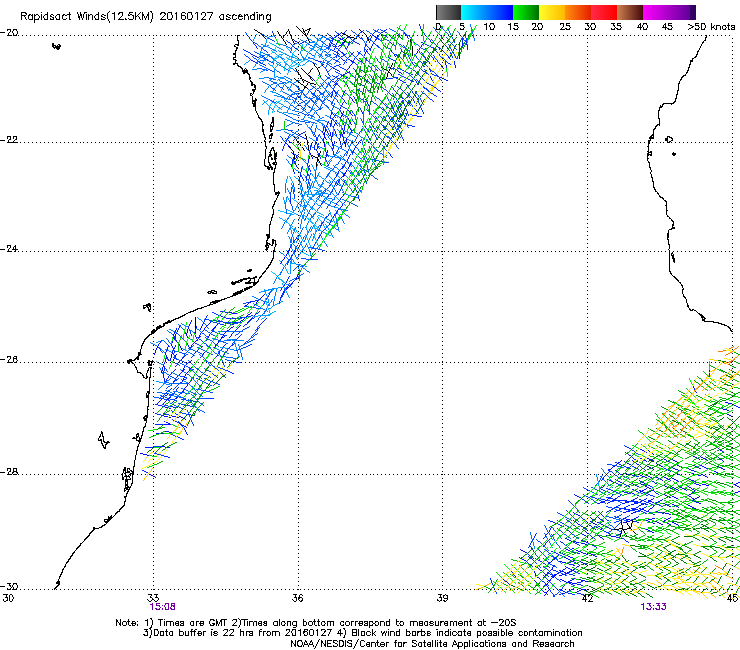740x650 pixels.
Task: Click the red 30-35 knots color swatch
Action: (604, 12)
